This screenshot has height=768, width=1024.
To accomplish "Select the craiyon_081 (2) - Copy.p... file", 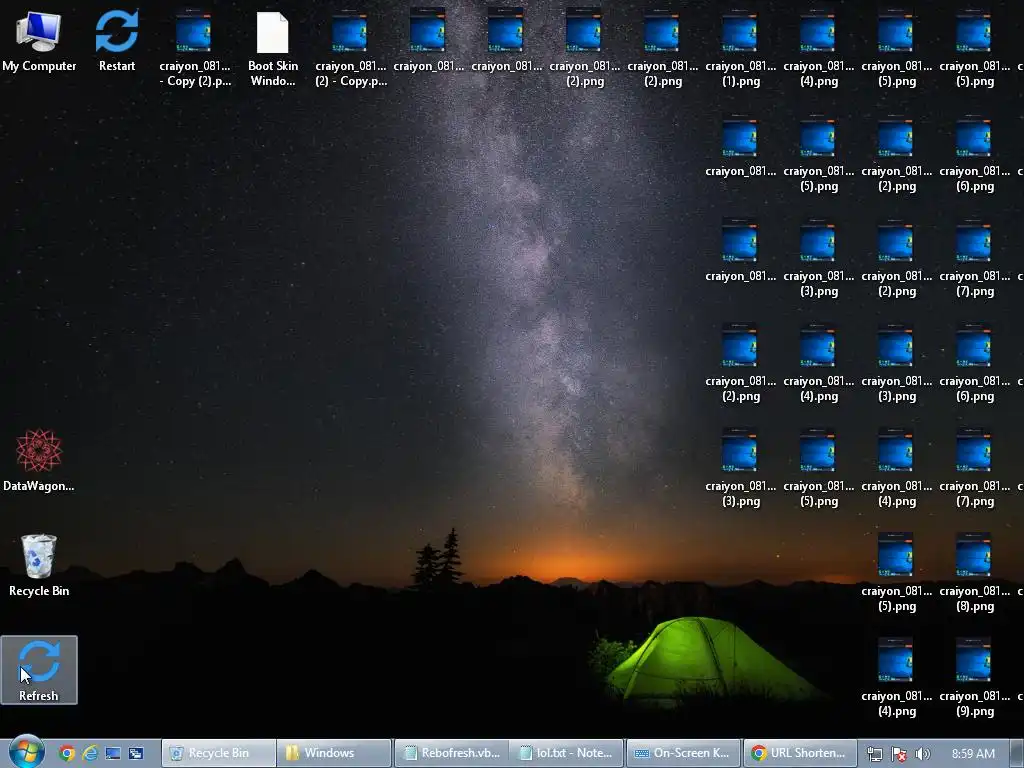I will click(x=351, y=49).
